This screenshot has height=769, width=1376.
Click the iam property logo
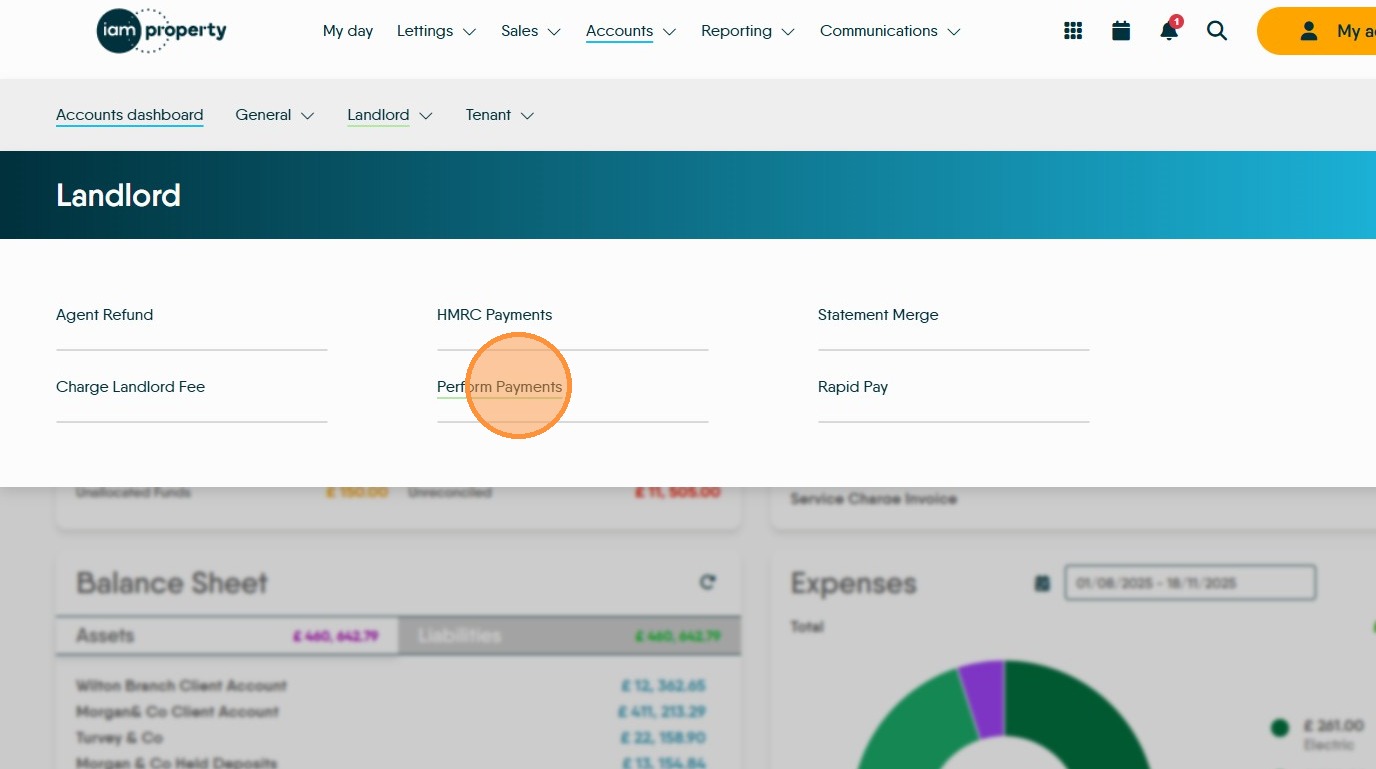(x=161, y=31)
